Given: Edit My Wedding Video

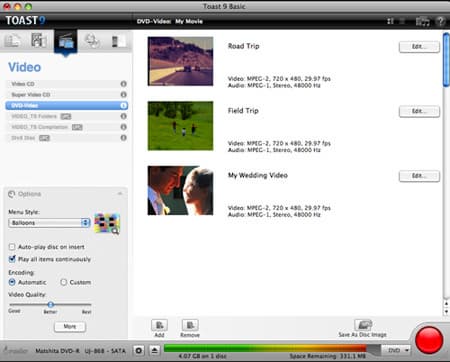Looking at the screenshot, I should coord(419,176).
